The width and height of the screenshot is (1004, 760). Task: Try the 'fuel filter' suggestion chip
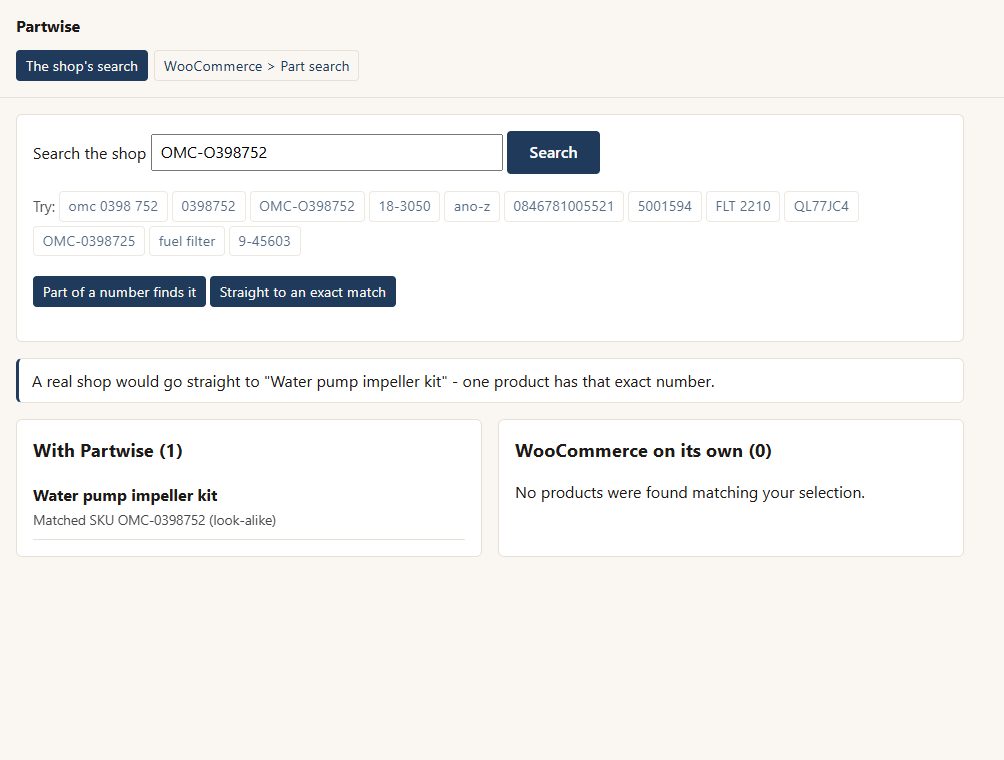(187, 241)
